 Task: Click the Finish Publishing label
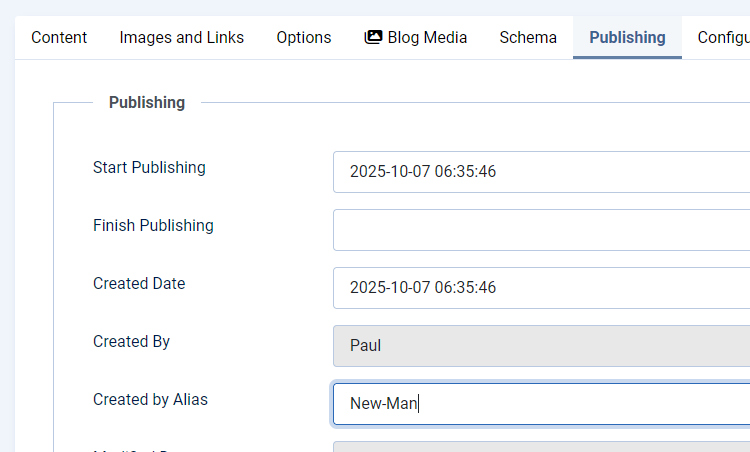point(153,226)
